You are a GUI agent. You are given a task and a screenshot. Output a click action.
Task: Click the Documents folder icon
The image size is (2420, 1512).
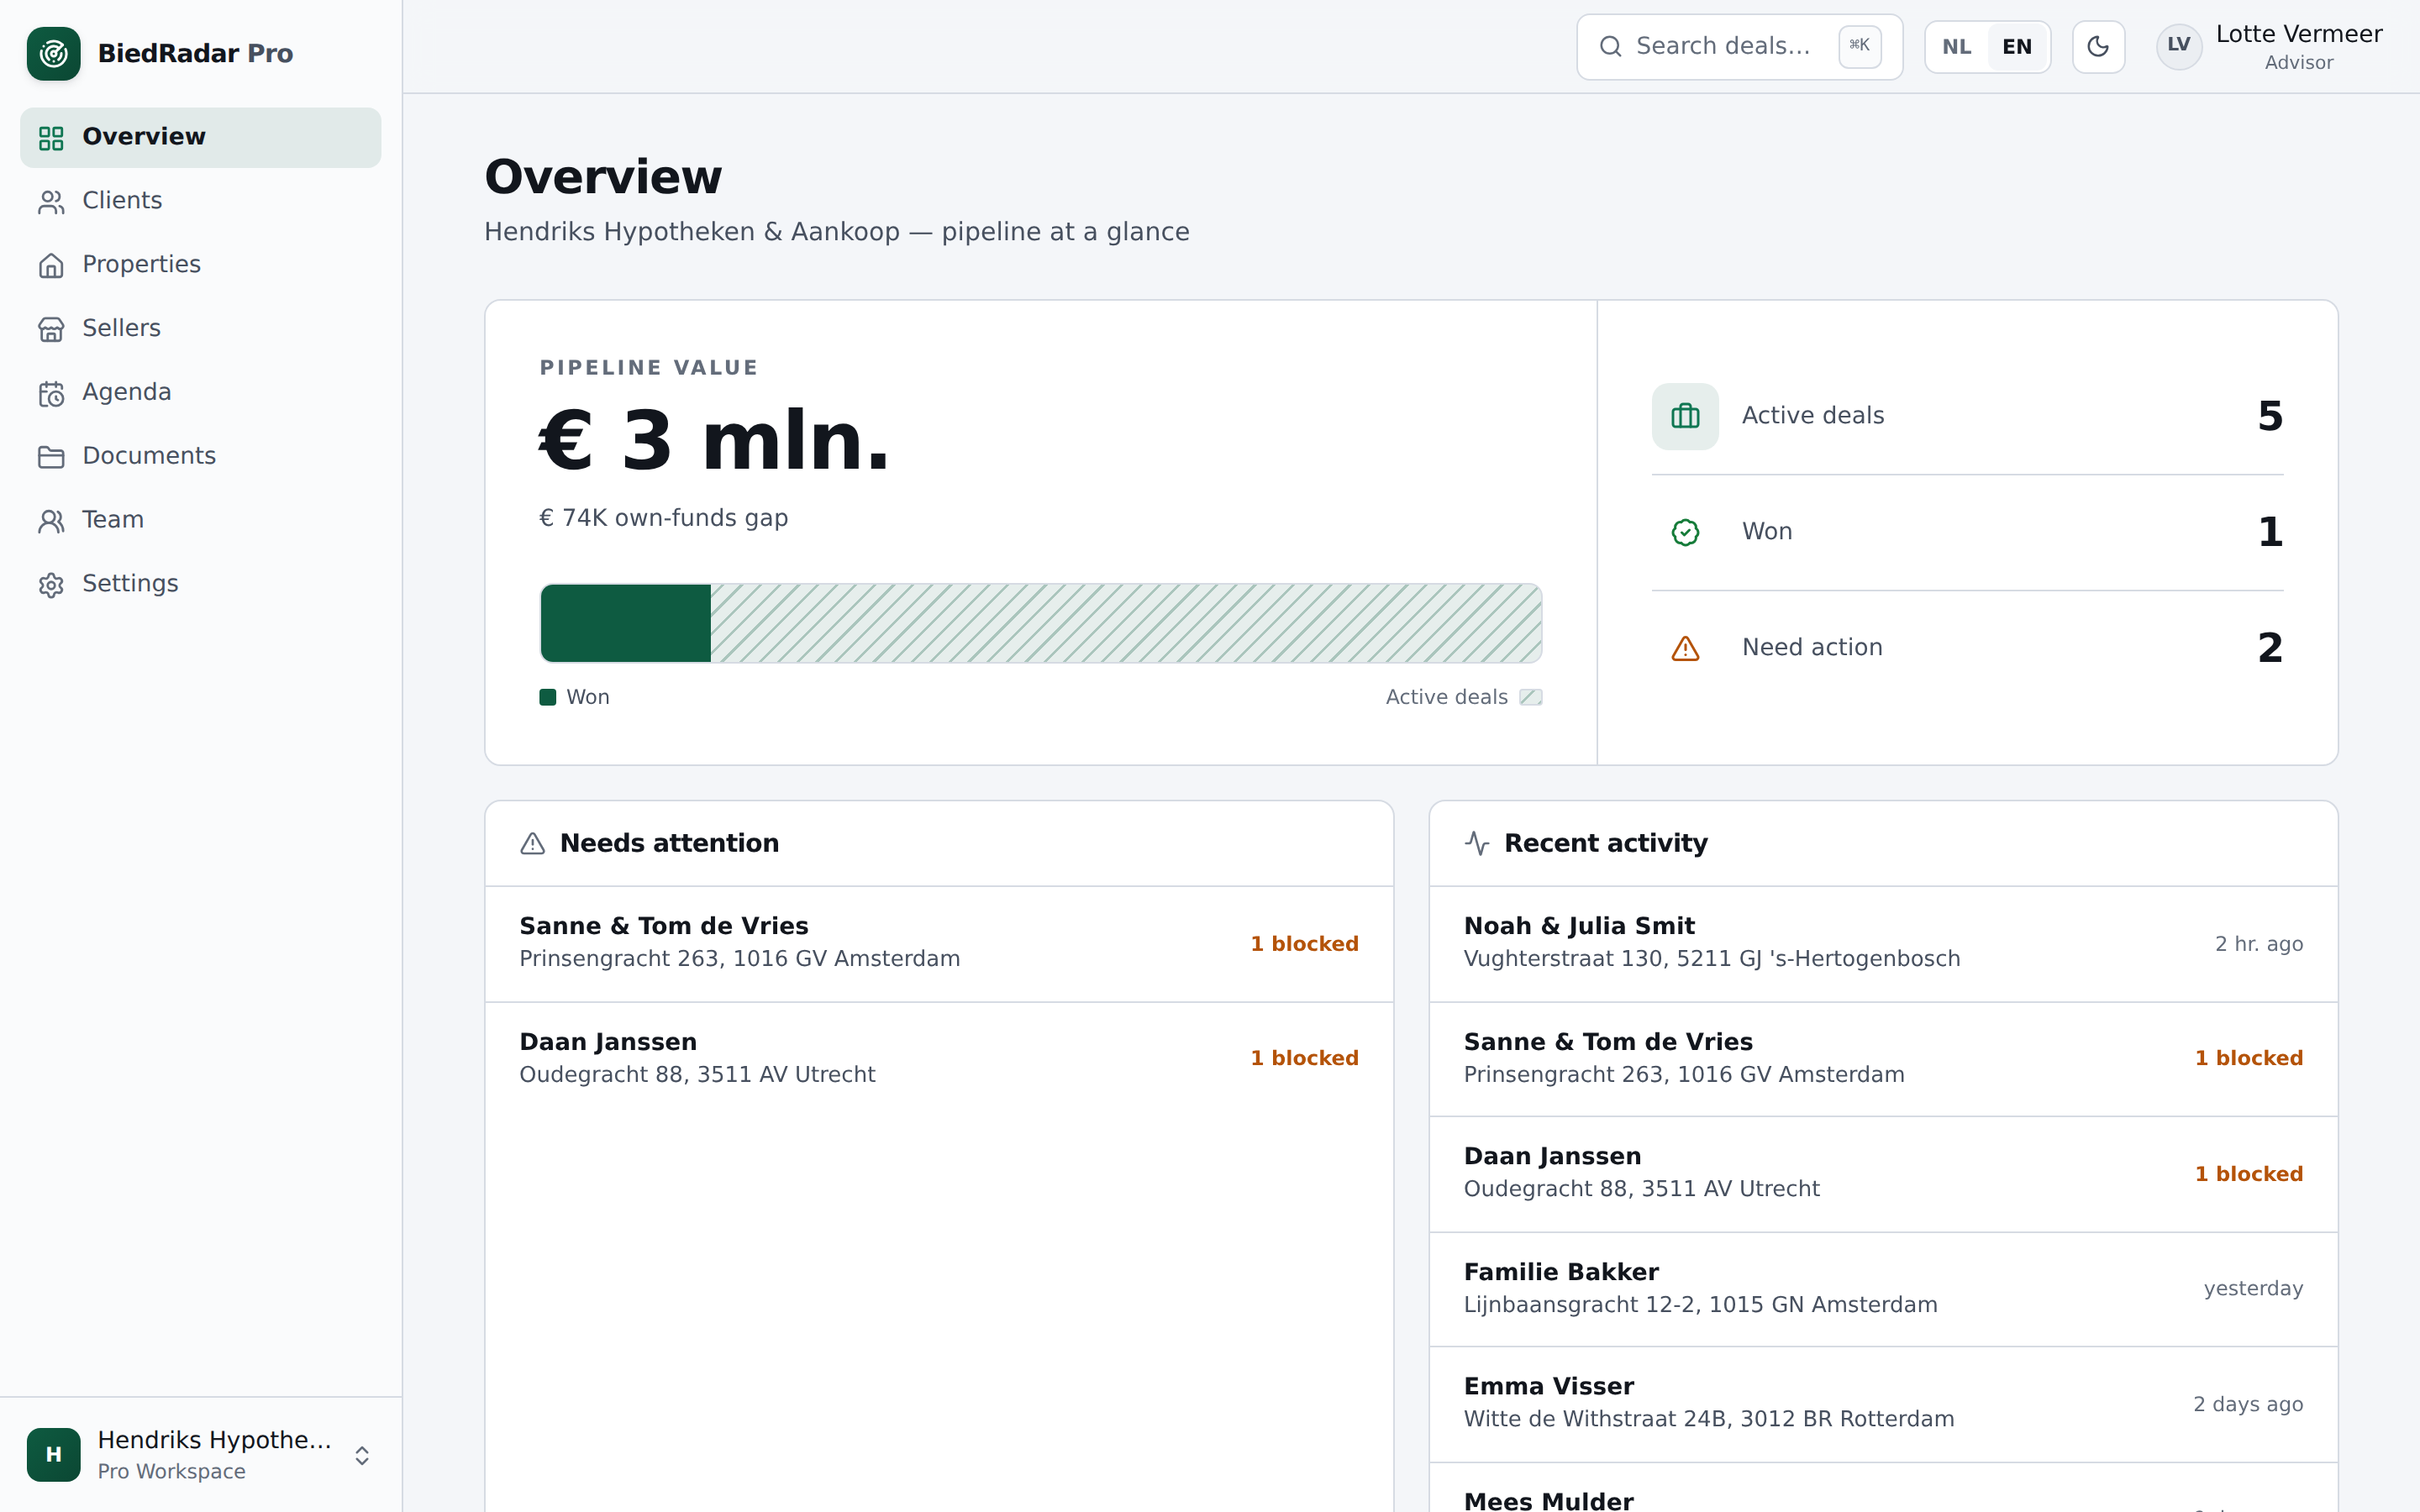[51, 457]
